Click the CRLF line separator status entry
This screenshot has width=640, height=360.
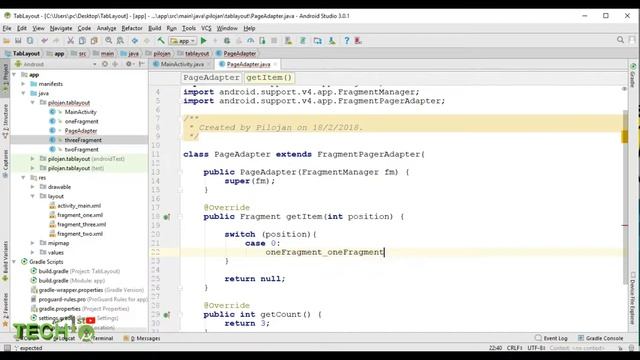(x=514, y=348)
